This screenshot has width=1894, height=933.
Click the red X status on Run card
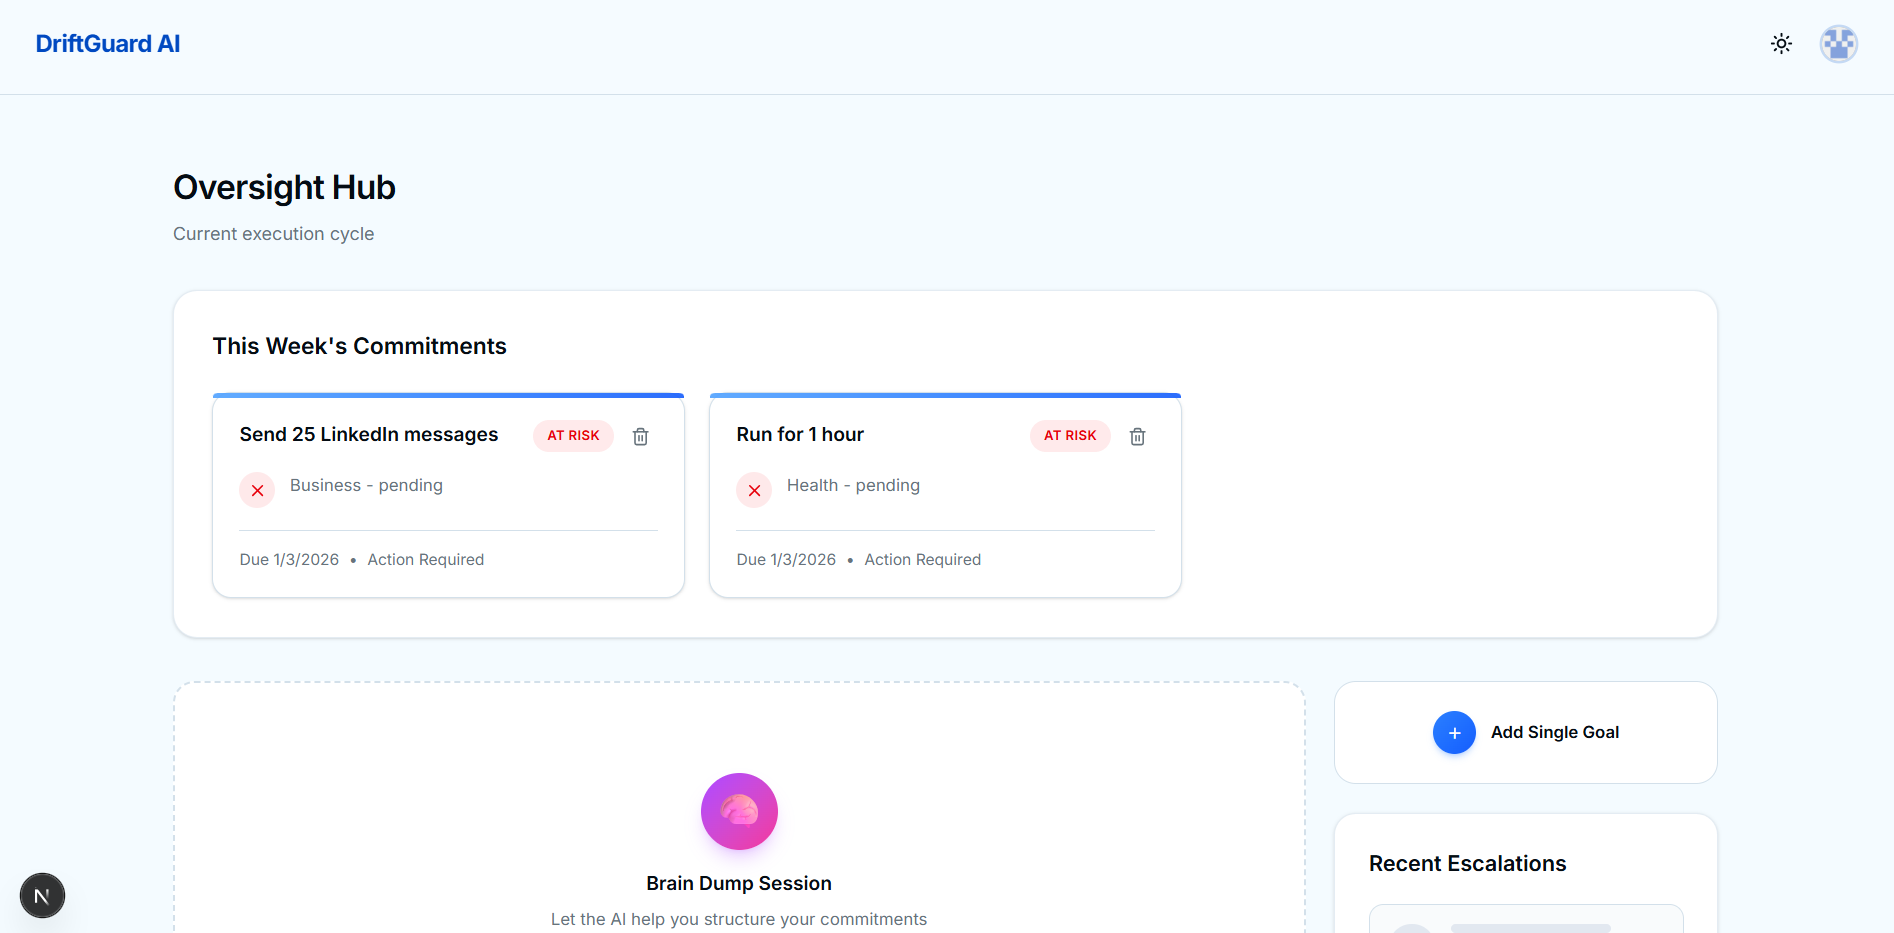755,490
